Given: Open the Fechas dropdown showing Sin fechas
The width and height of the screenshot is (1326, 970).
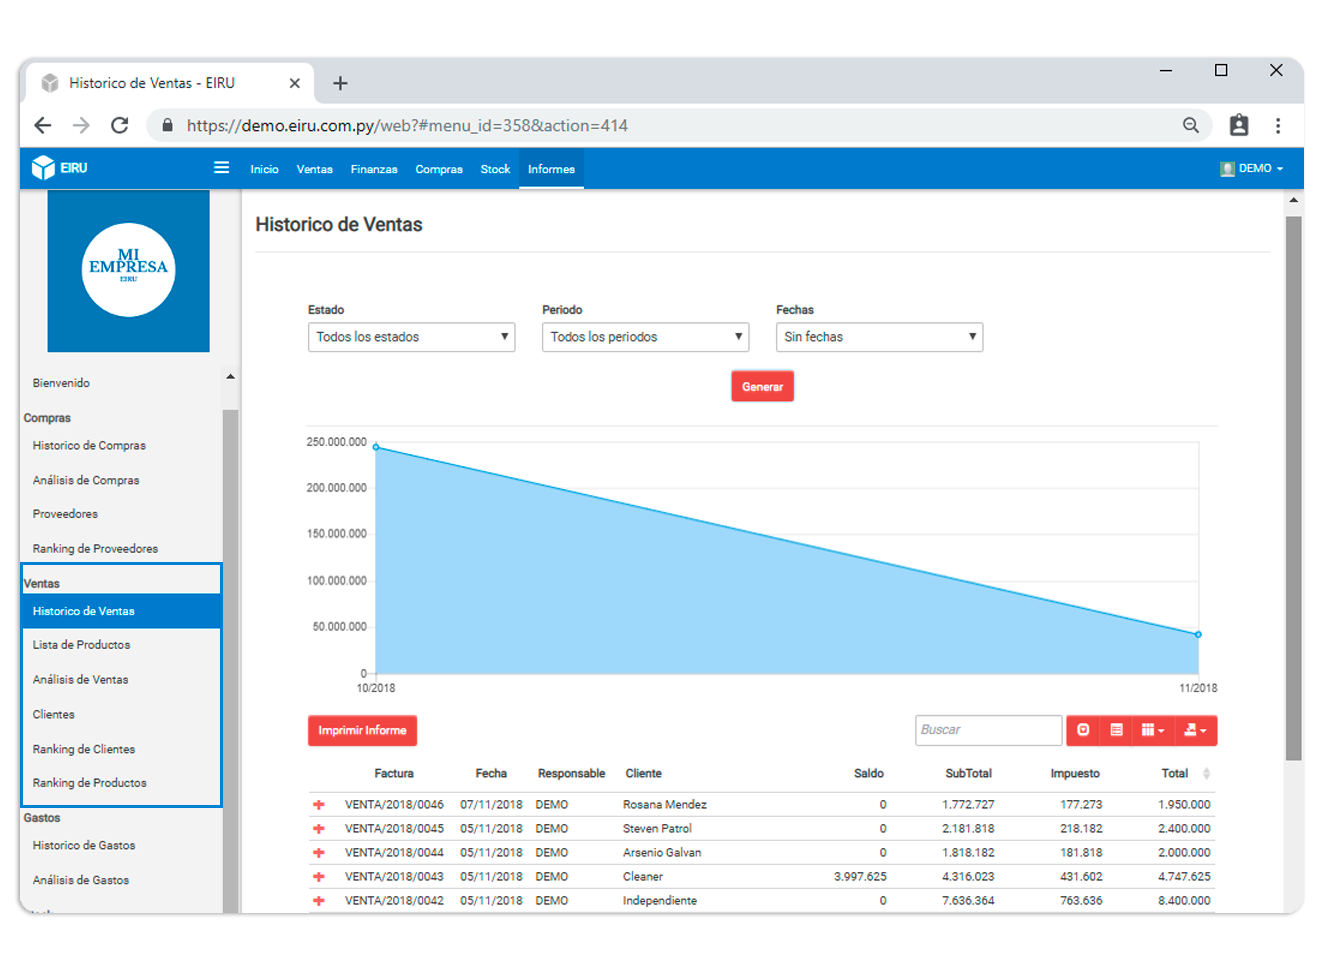Looking at the screenshot, I should pos(879,337).
